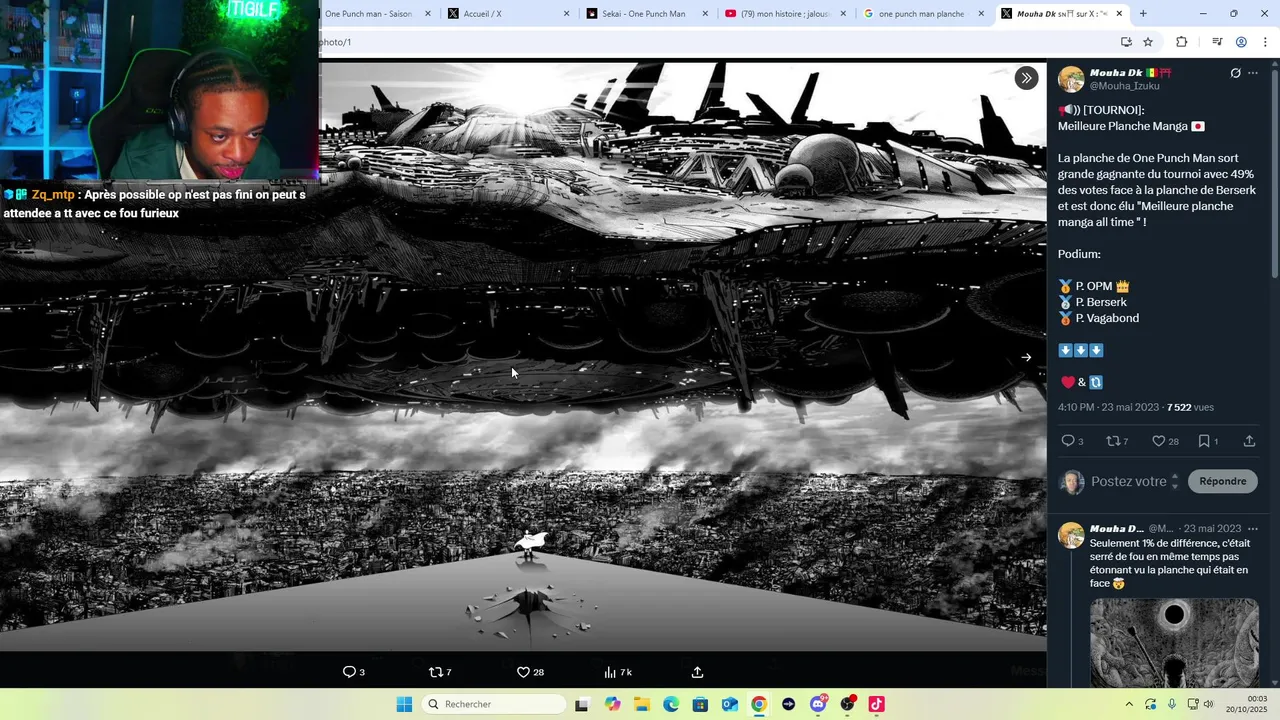1280x720 pixels.
Task: Open OBS Studio from taskbar
Action: [848, 704]
